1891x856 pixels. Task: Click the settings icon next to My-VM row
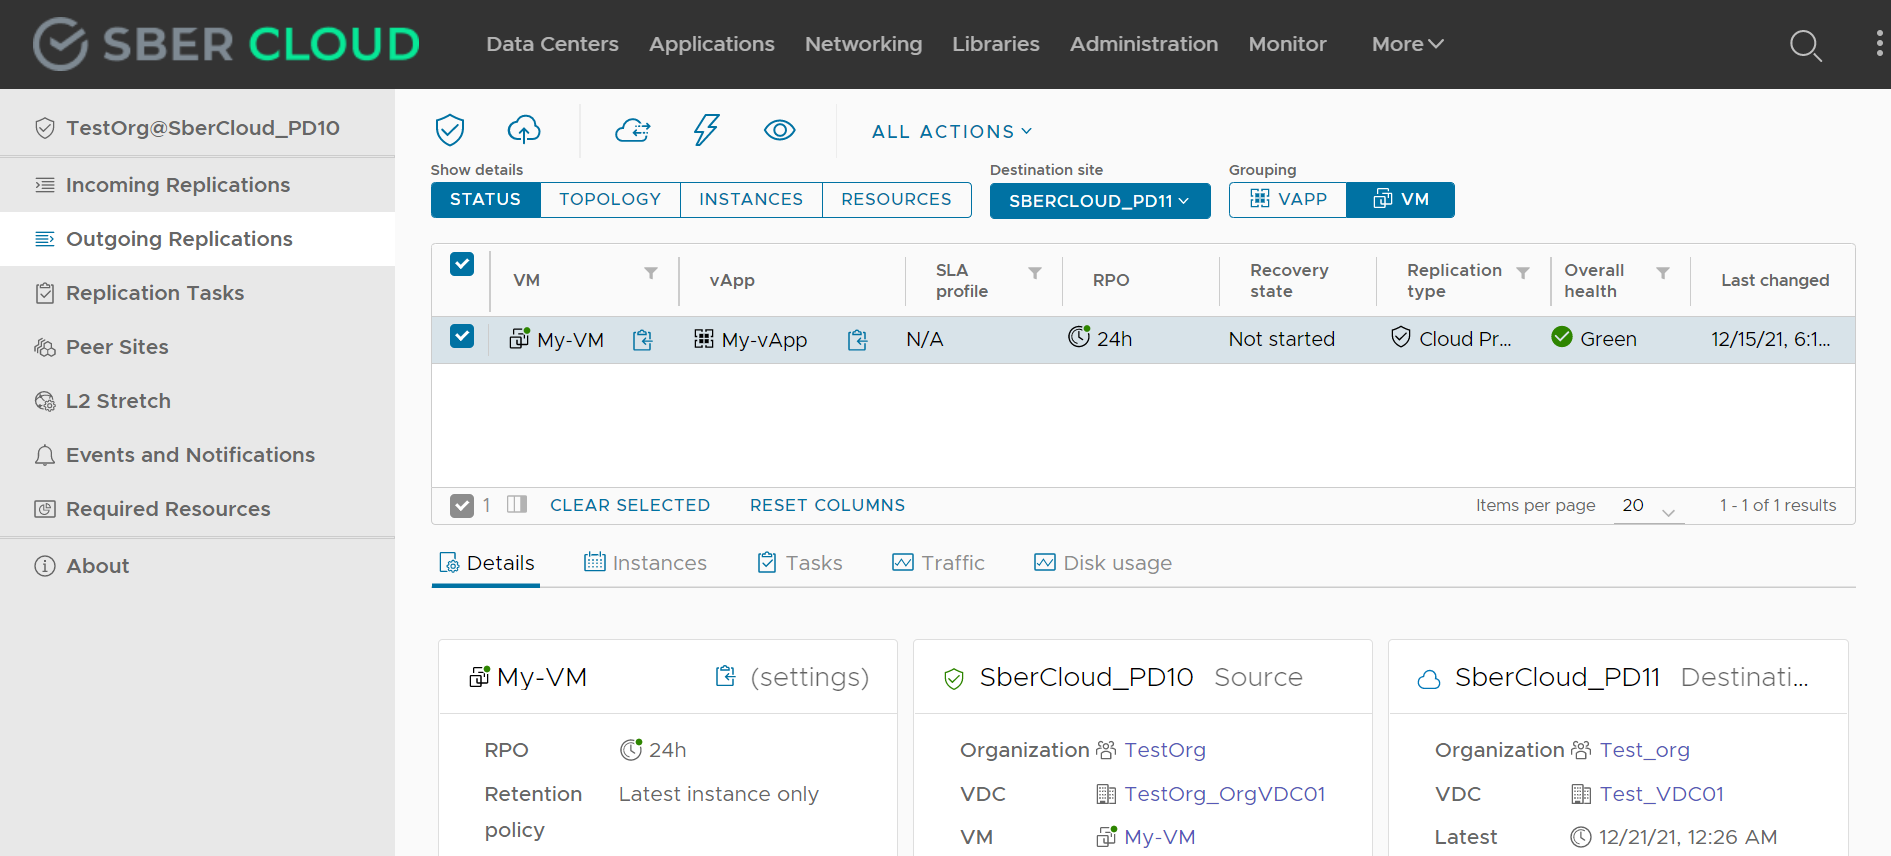[x=642, y=340]
